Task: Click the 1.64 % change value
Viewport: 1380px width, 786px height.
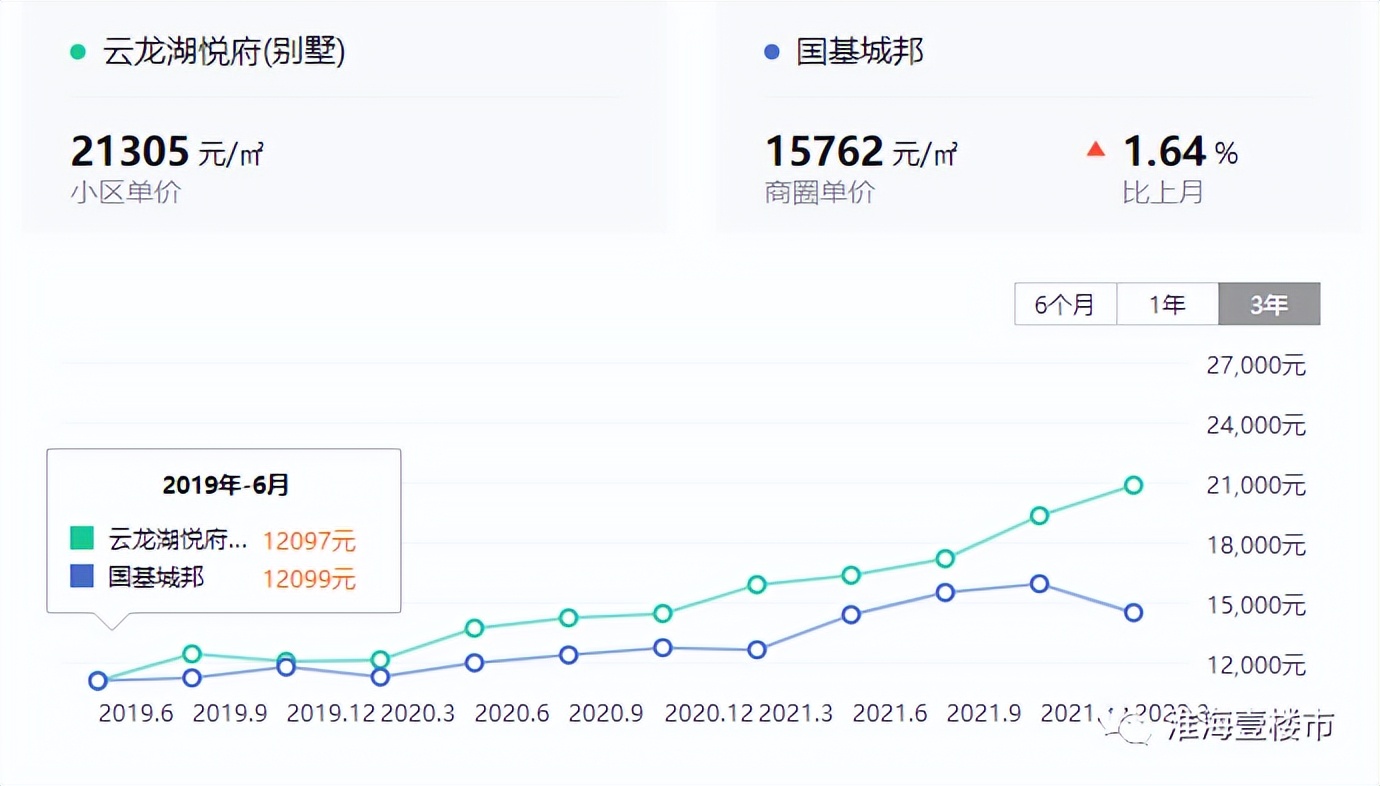Action: click(1181, 152)
